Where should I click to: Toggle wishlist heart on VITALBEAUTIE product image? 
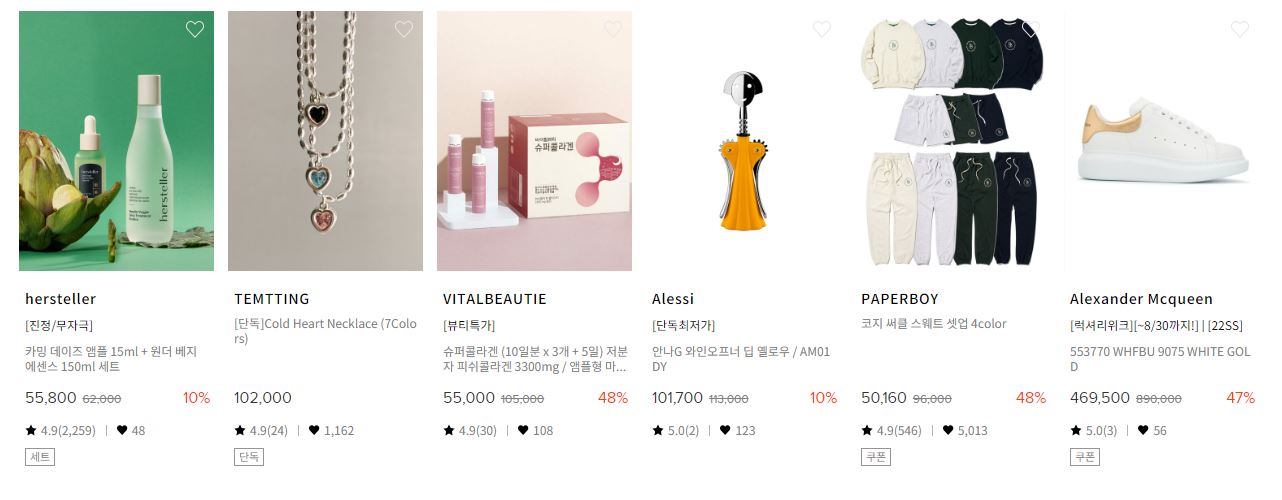coord(613,29)
